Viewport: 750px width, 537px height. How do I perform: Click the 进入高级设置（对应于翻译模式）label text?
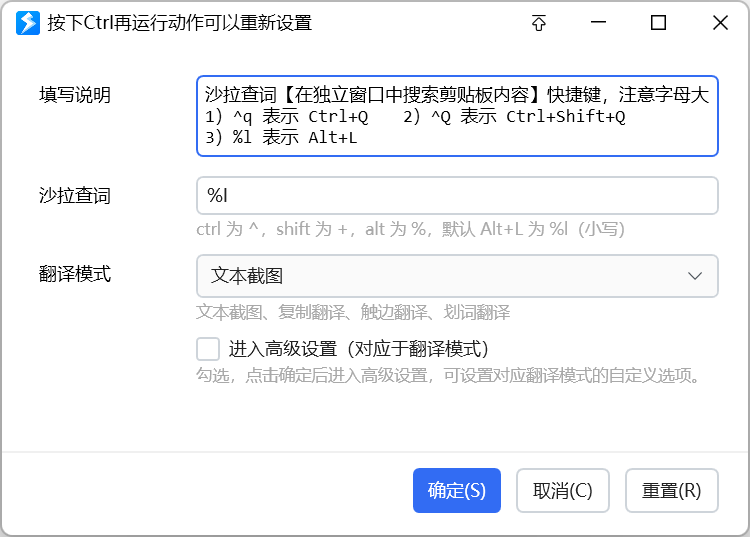pos(358,349)
